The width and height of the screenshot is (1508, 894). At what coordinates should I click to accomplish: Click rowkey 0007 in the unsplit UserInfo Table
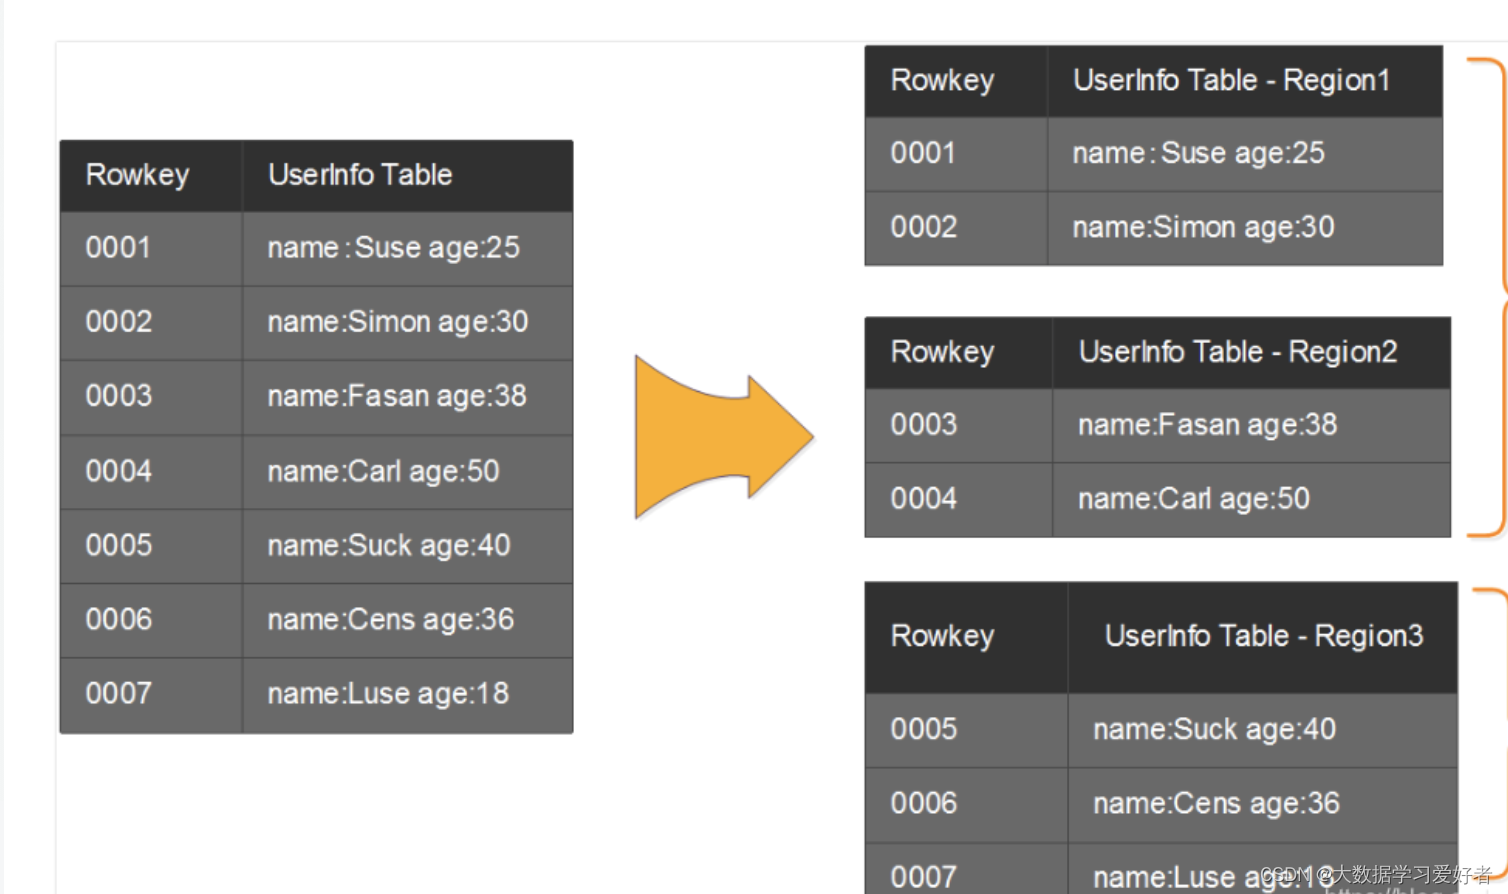pyautogui.click(x=119, y=693)
